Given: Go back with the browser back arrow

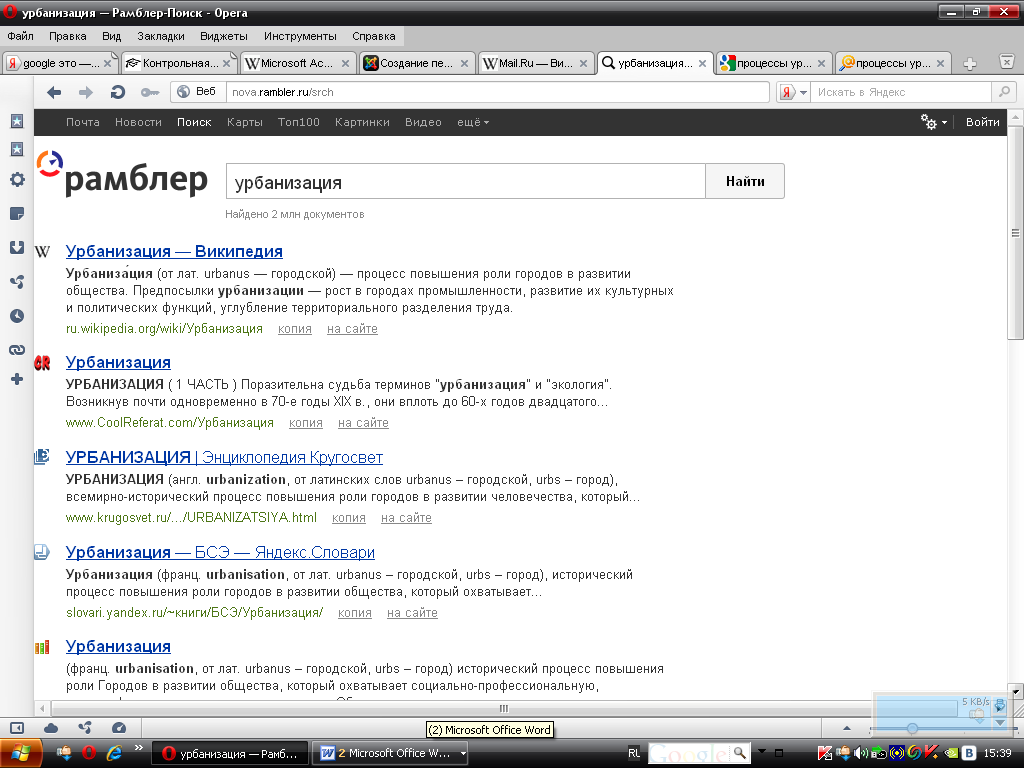Looking at the screenshot, I should click(x=54, y=93).
